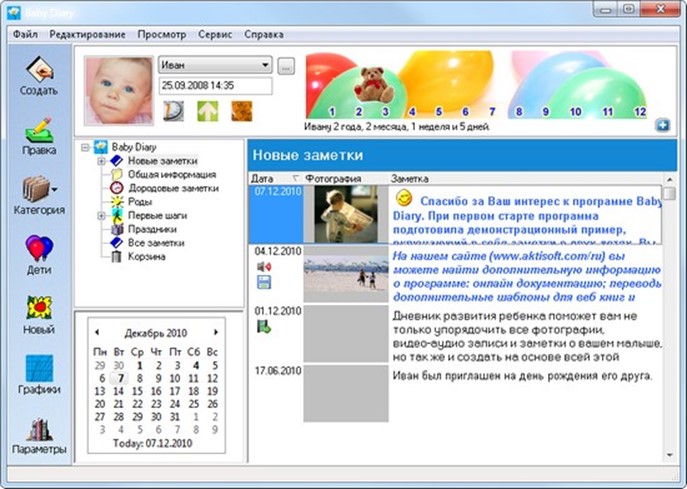Viewport: 687px width, 489px height.
Task: Click the toddler photo thumbnail in first note
Action: click(x=344, y=214)
